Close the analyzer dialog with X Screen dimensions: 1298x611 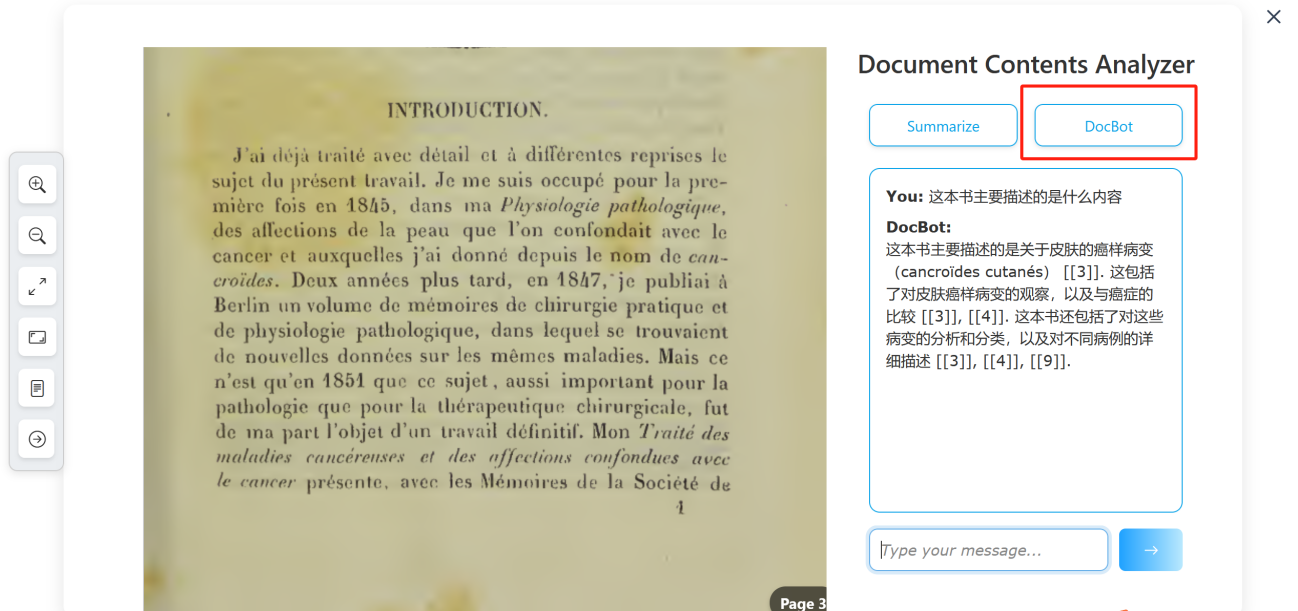pos(1273,17)
